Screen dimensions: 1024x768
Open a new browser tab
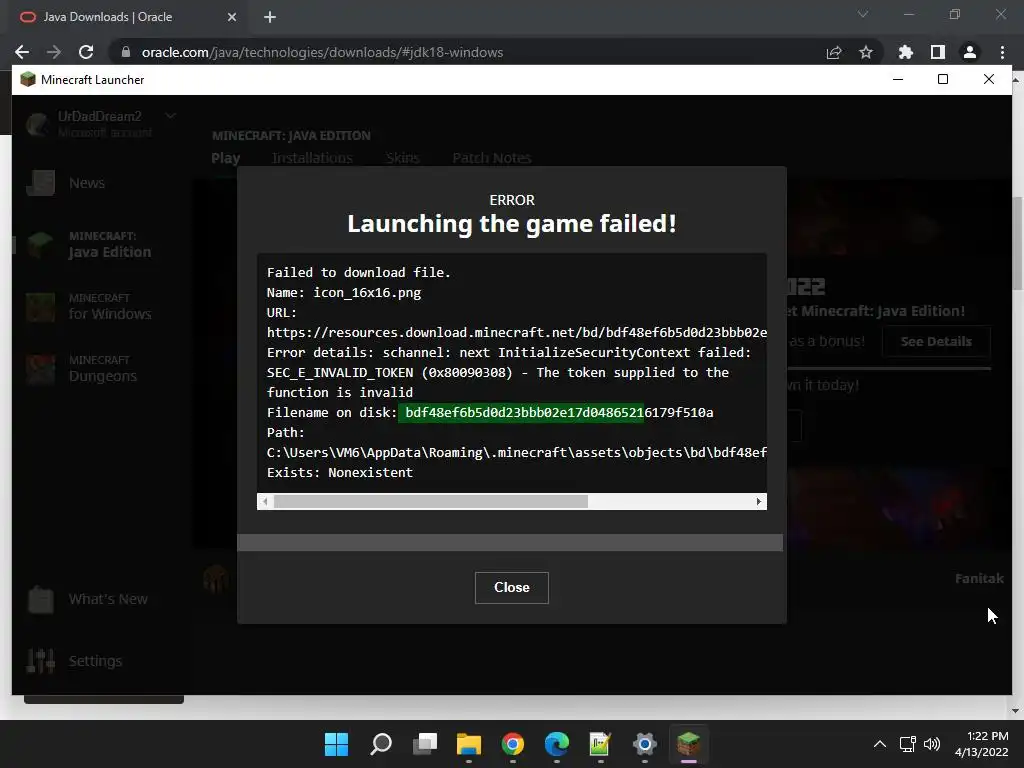[270, 18]
